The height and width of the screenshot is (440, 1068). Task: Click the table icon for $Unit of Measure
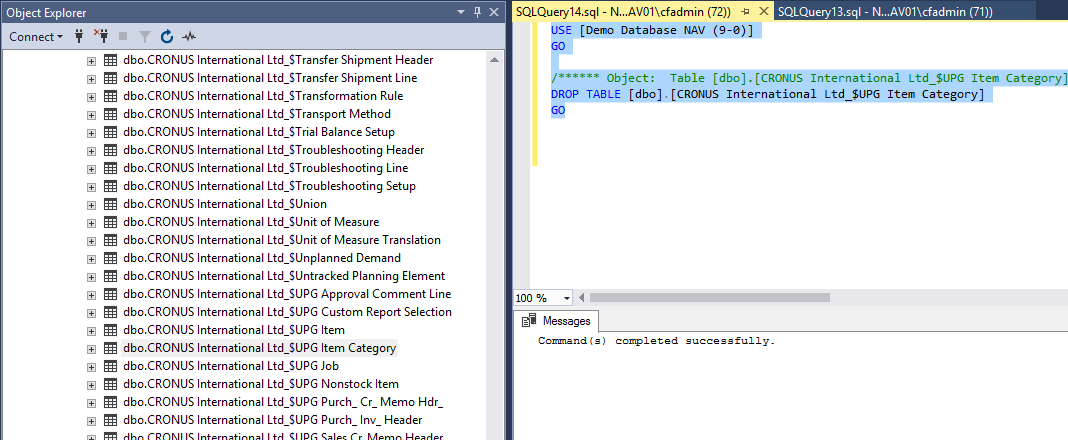[x=110, y=223]
